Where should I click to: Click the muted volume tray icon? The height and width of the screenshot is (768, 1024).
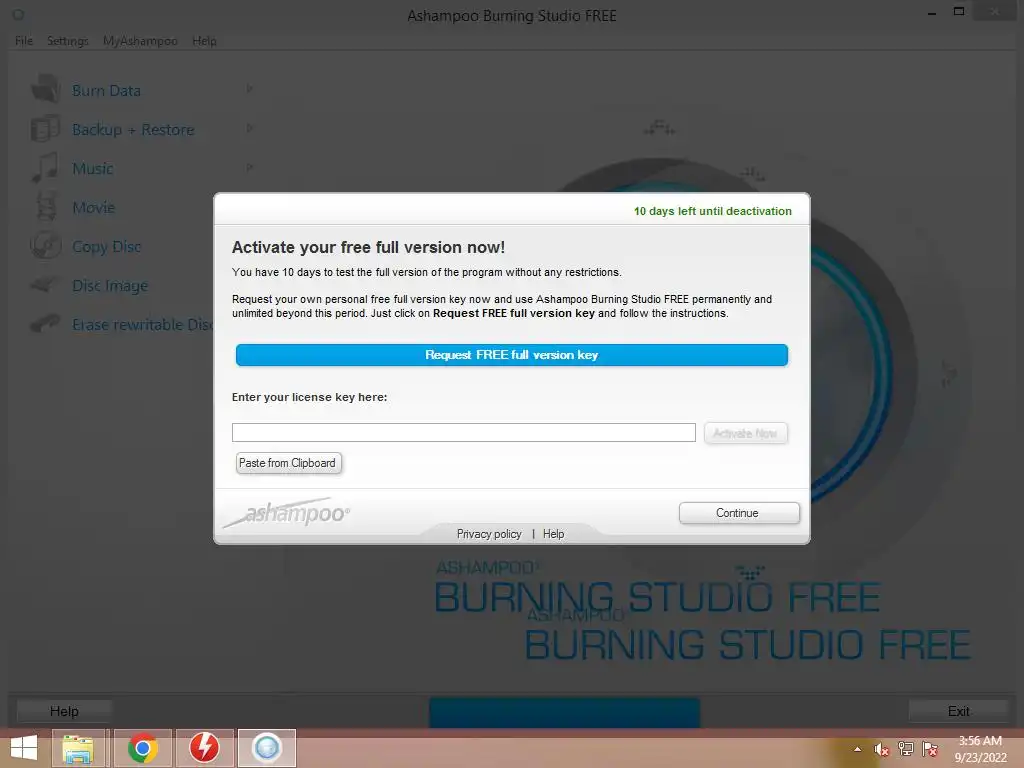tap(881, 750)
